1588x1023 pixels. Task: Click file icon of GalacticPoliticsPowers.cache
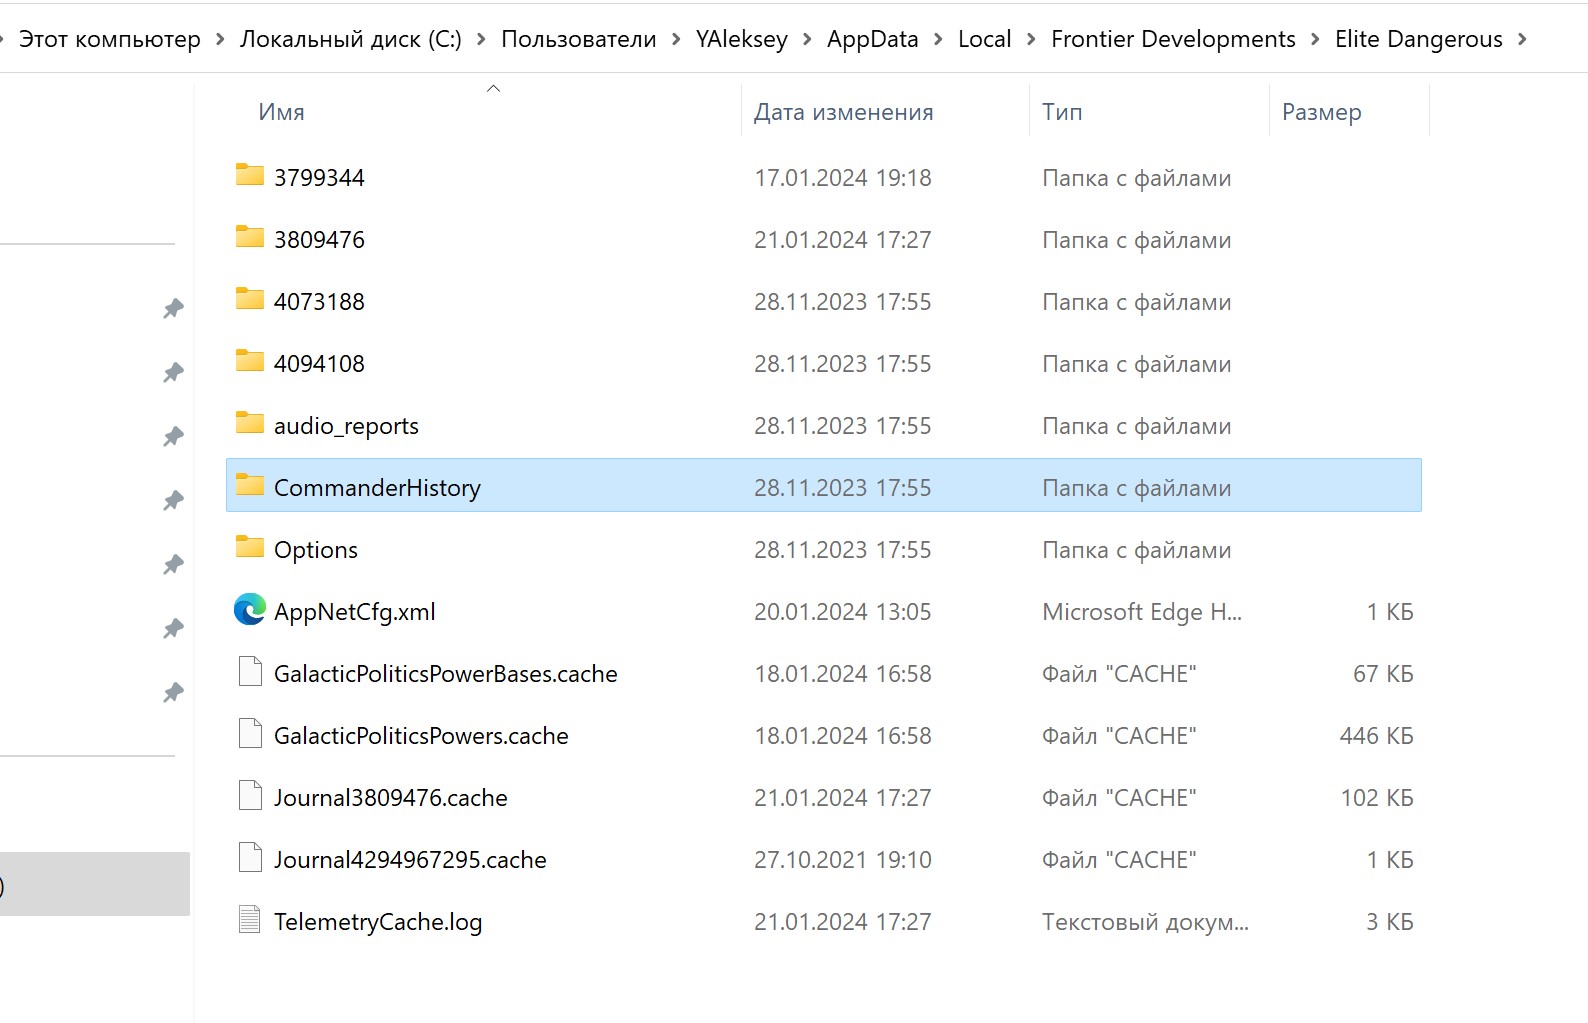[x=250, y=734]
